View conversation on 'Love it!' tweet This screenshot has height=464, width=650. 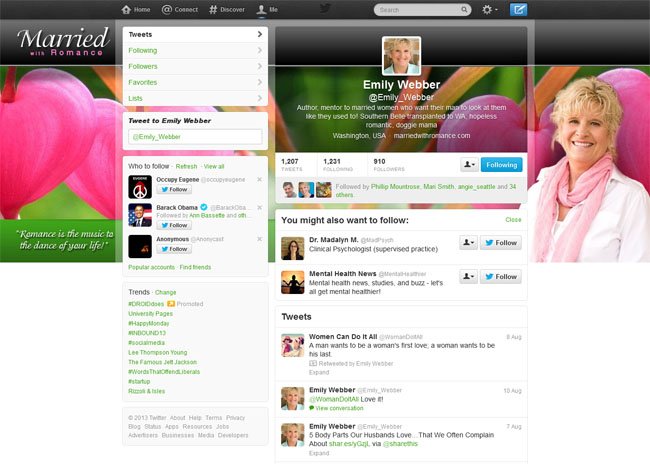tap(340, 408)
